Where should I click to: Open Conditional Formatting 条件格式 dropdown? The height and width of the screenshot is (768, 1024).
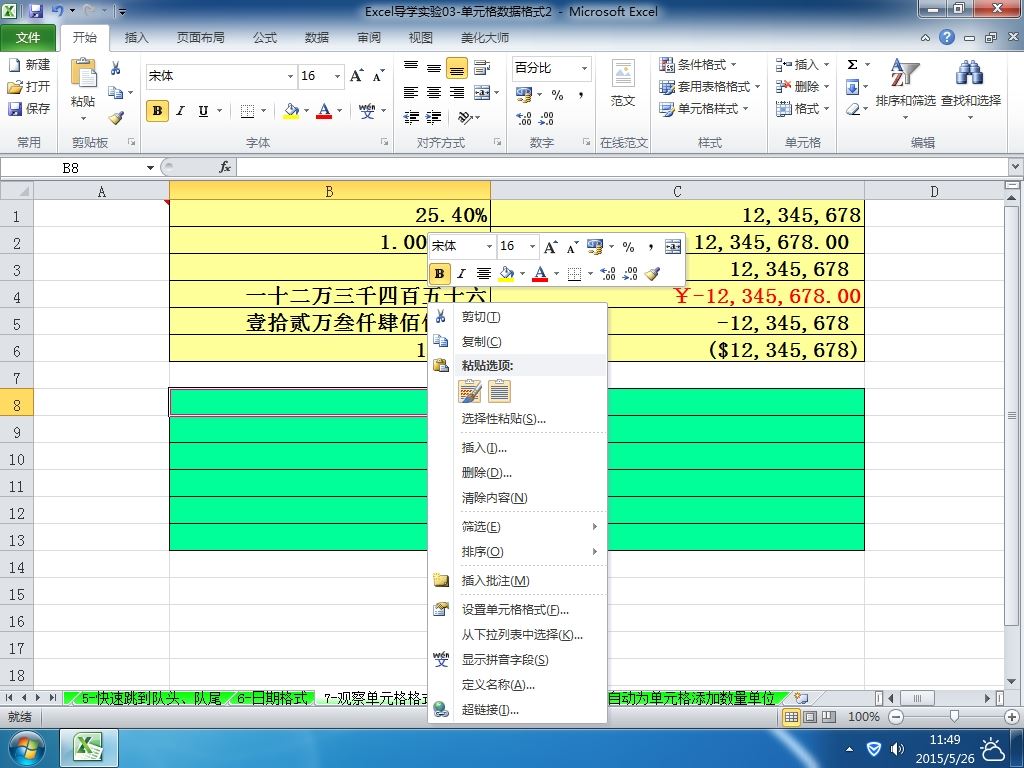pyautogui.click(x=697, y=65)
